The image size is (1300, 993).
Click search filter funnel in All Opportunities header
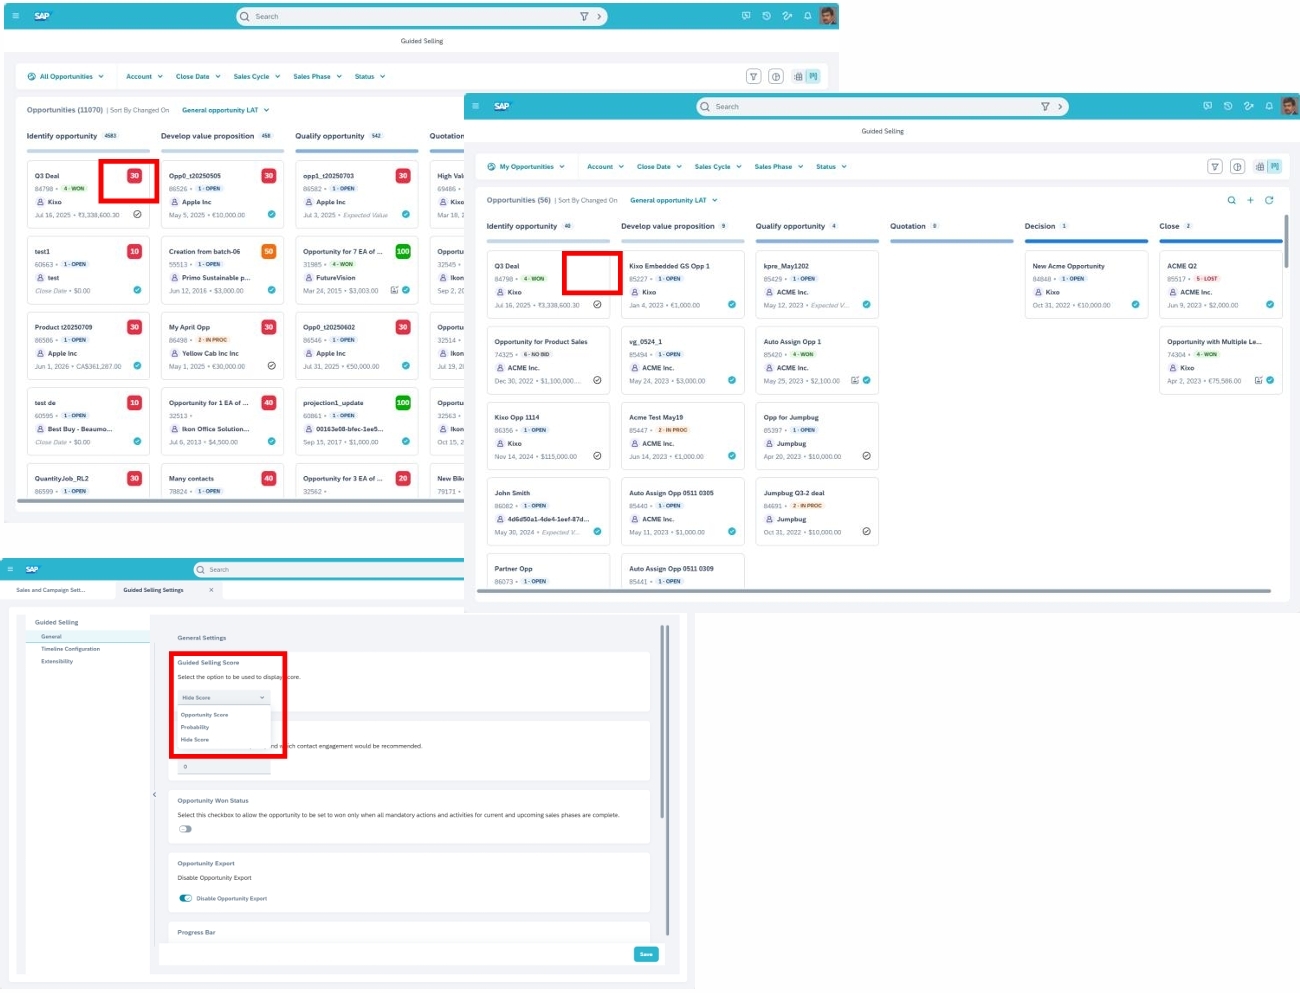pyautogui.click(x=584, y=16)
